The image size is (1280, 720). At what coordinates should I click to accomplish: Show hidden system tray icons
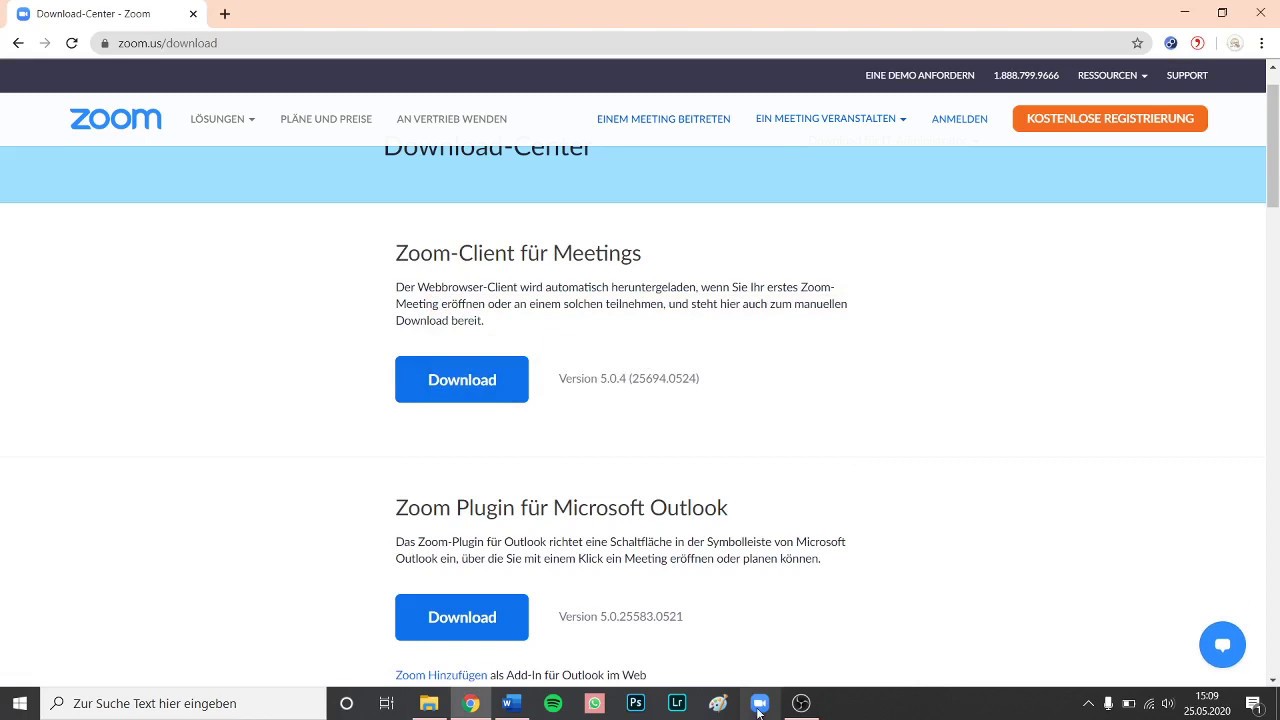(1088, 703)
